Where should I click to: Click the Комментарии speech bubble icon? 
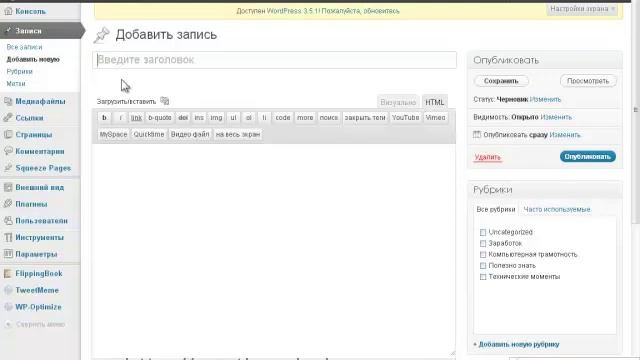[8, 151]
